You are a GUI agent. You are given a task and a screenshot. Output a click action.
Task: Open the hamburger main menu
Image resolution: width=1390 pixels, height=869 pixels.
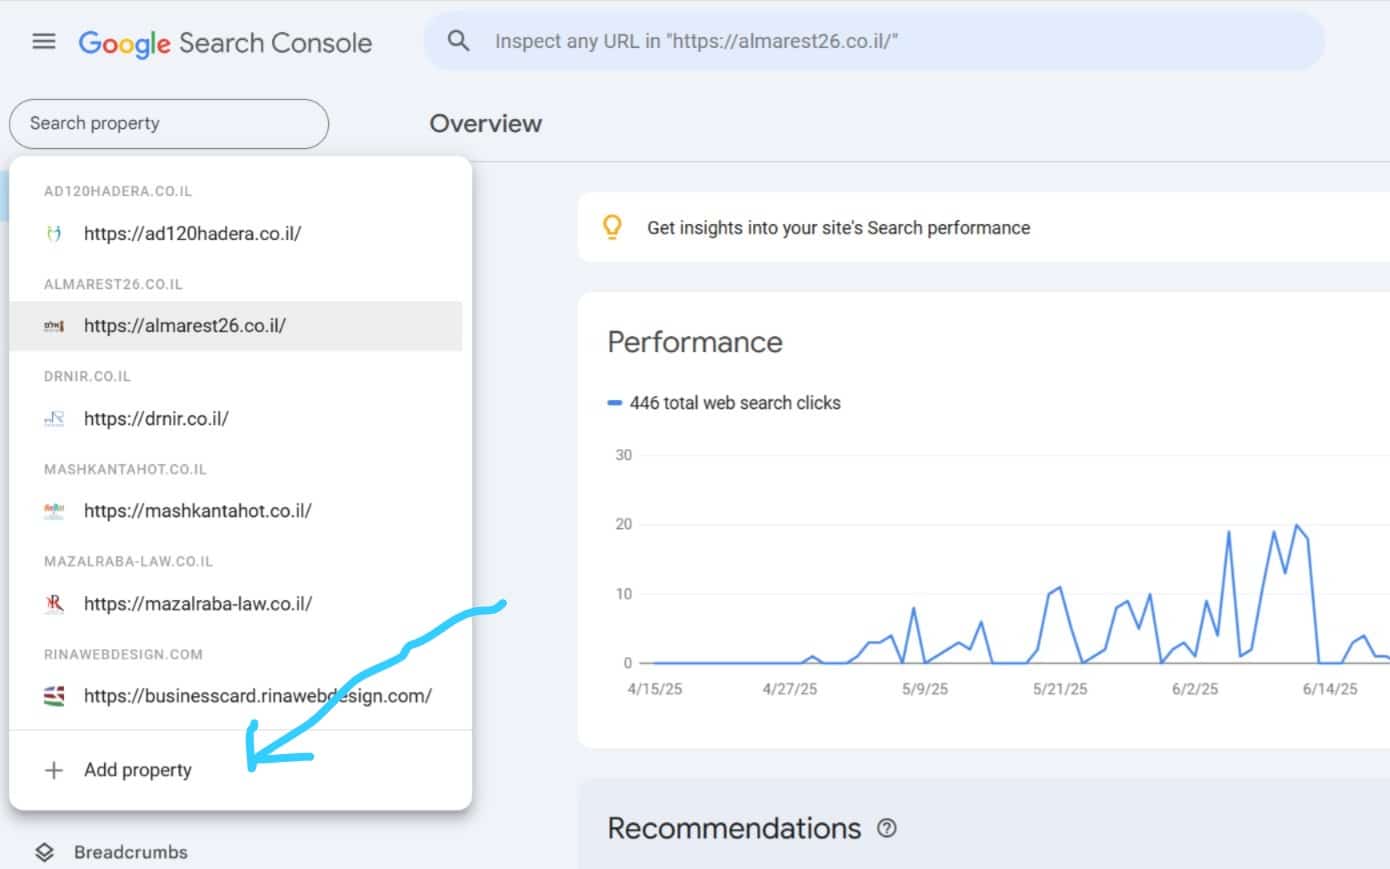[x=44, y=41]
